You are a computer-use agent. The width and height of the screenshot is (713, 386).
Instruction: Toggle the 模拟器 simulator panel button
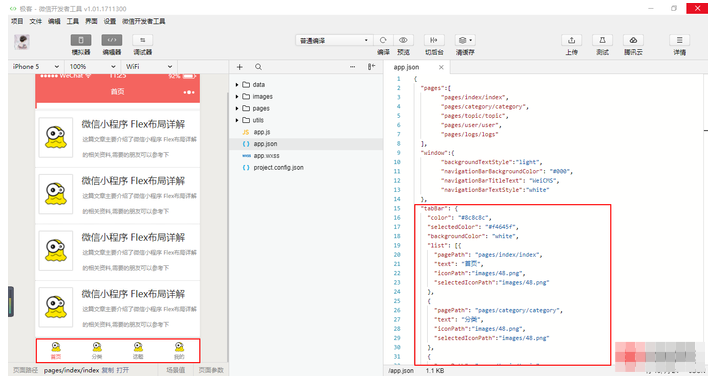[81, 40]
